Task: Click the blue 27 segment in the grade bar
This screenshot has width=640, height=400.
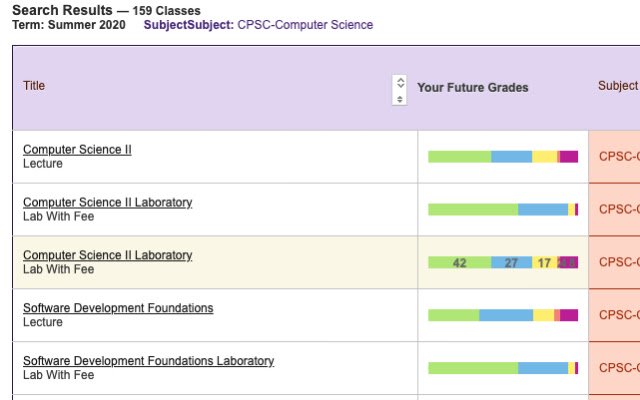Action: 511,263
